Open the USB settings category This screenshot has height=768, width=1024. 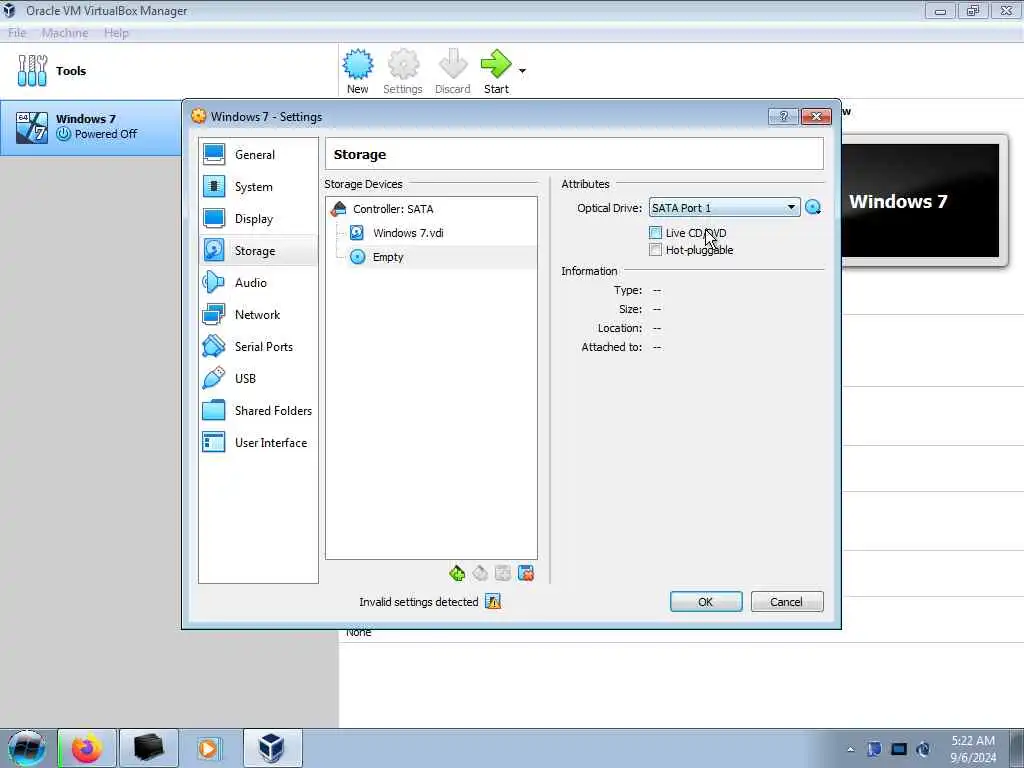[258, 379]
